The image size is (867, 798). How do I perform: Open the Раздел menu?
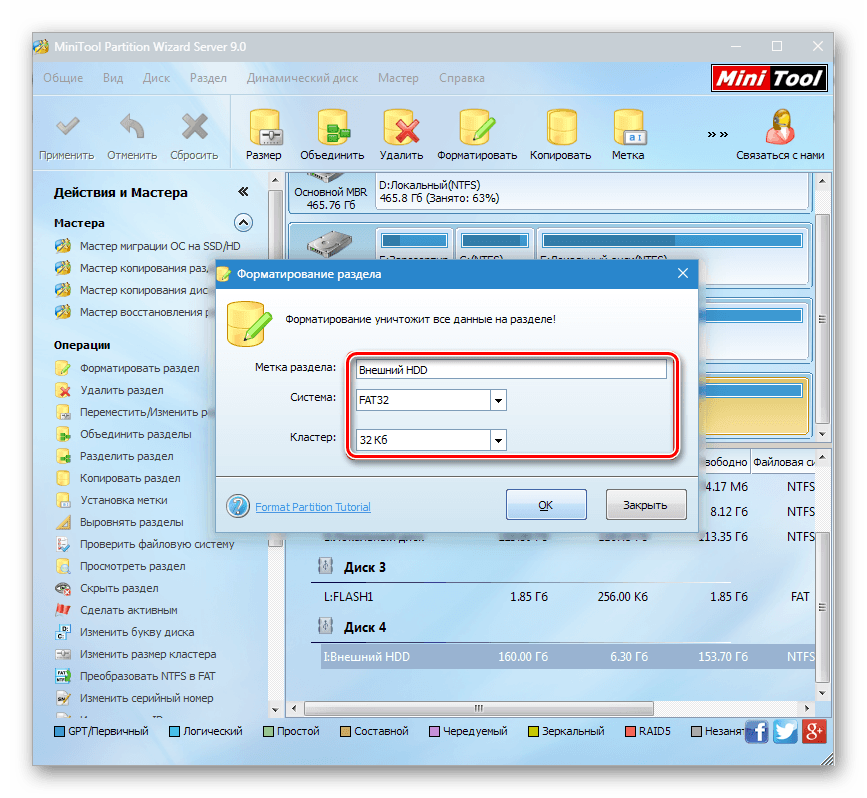click(208, 78)
